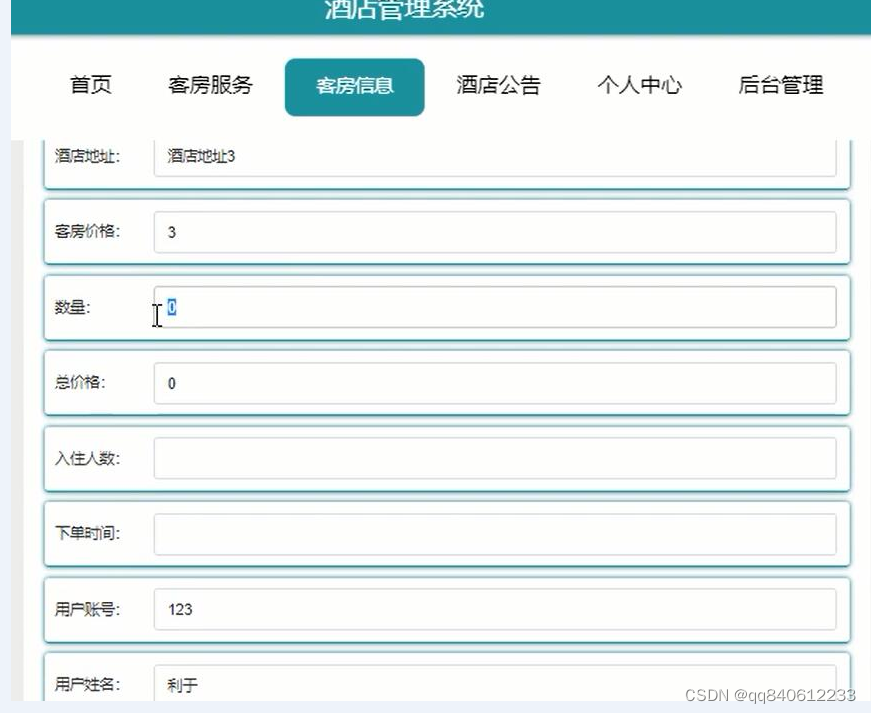Click the 数量 label text
Image resolution: width=871 pixels, height=713 pixels.
[72, 307]
